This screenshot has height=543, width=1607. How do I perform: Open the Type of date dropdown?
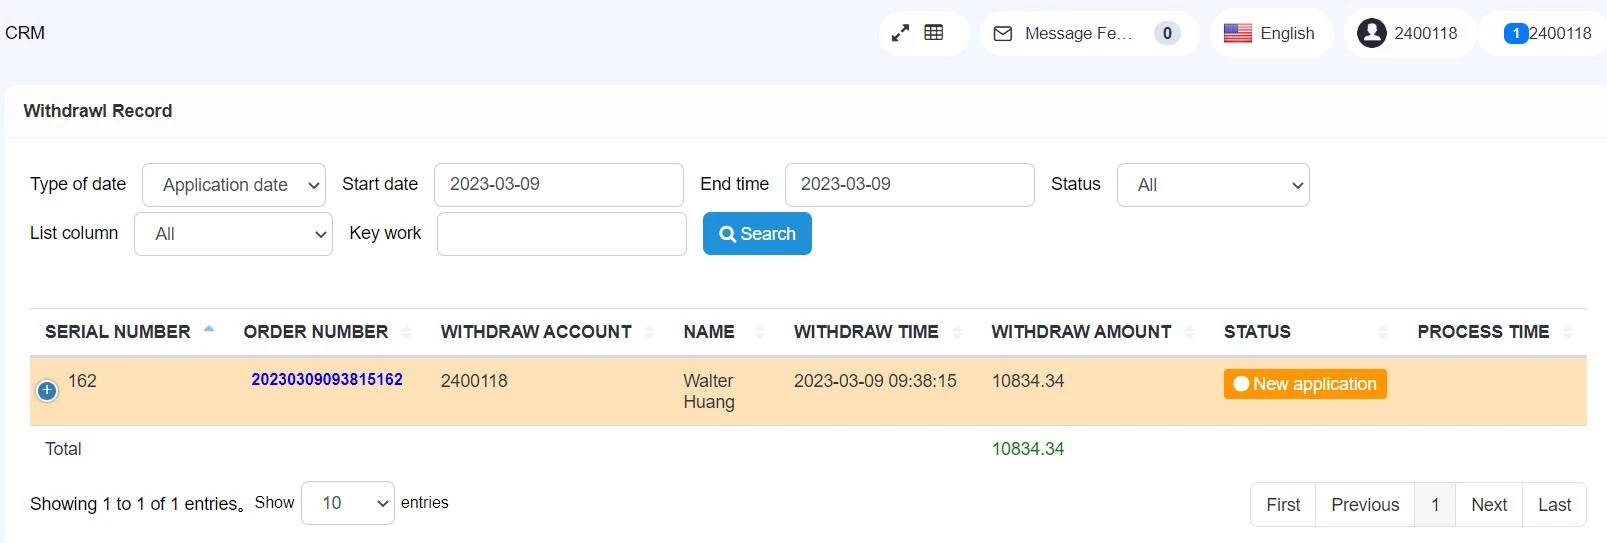(x=234, y=185)
